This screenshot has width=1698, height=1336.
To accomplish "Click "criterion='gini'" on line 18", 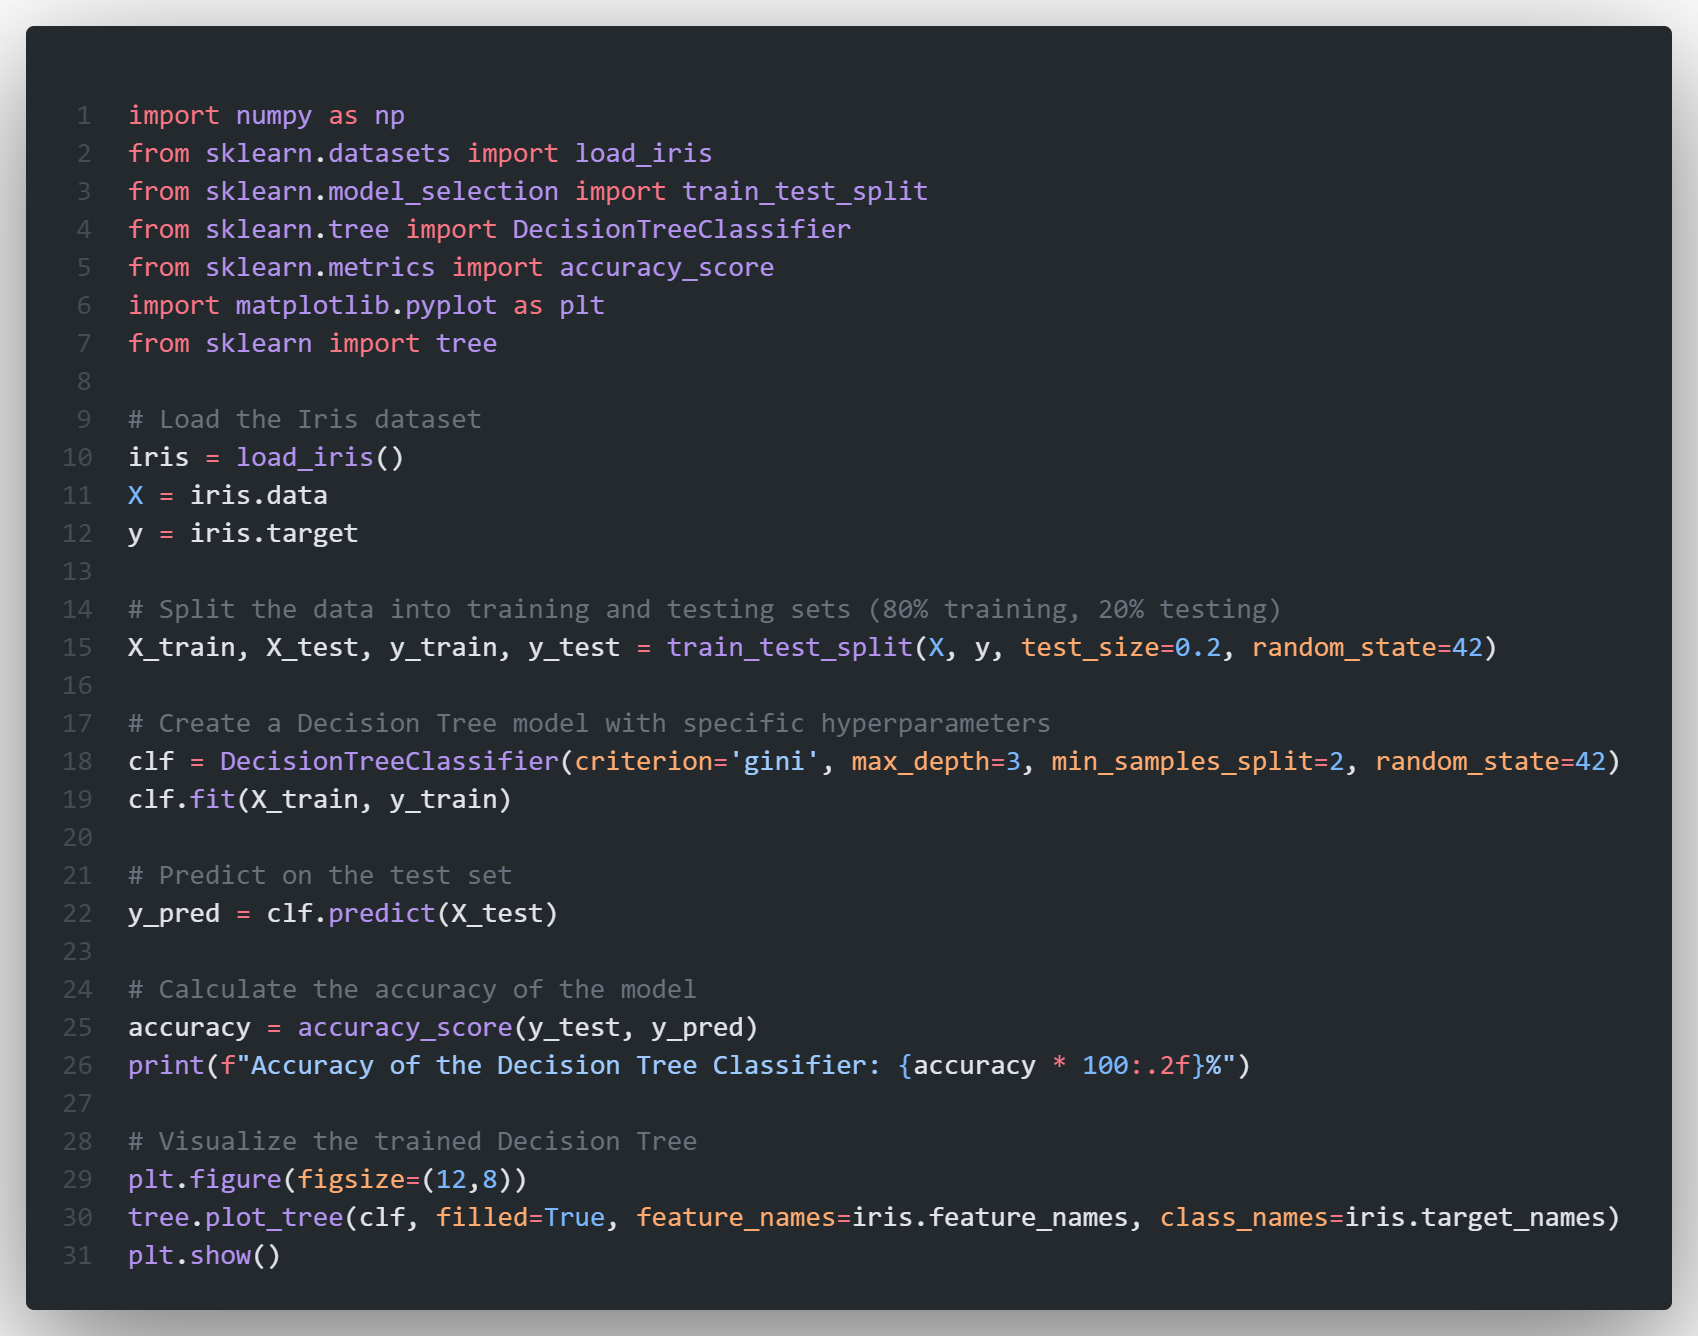I will 697,762.
